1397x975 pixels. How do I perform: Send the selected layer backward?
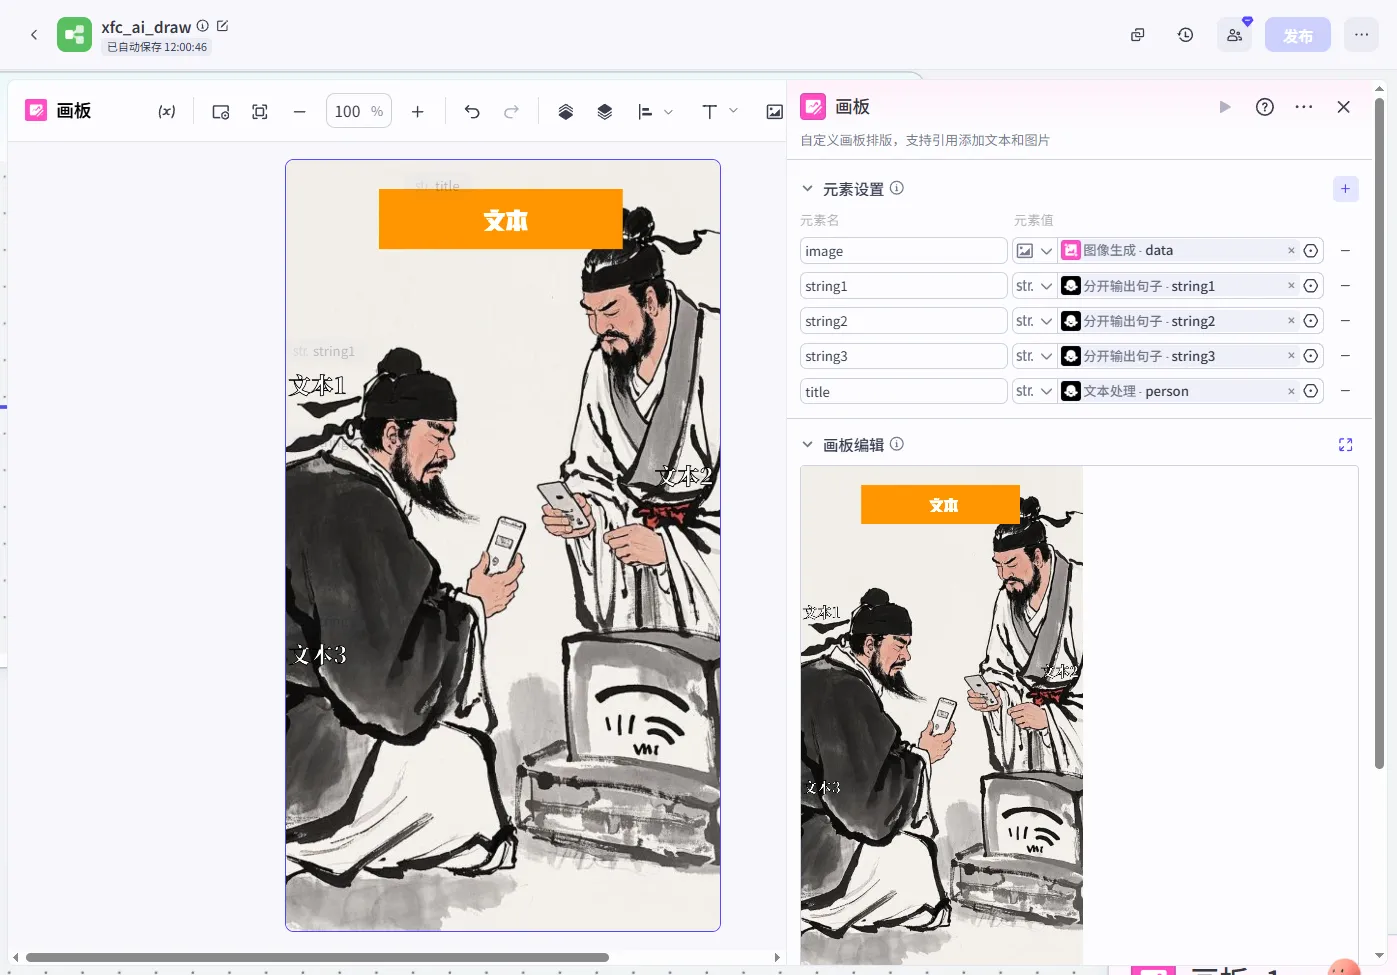[605, 112]
